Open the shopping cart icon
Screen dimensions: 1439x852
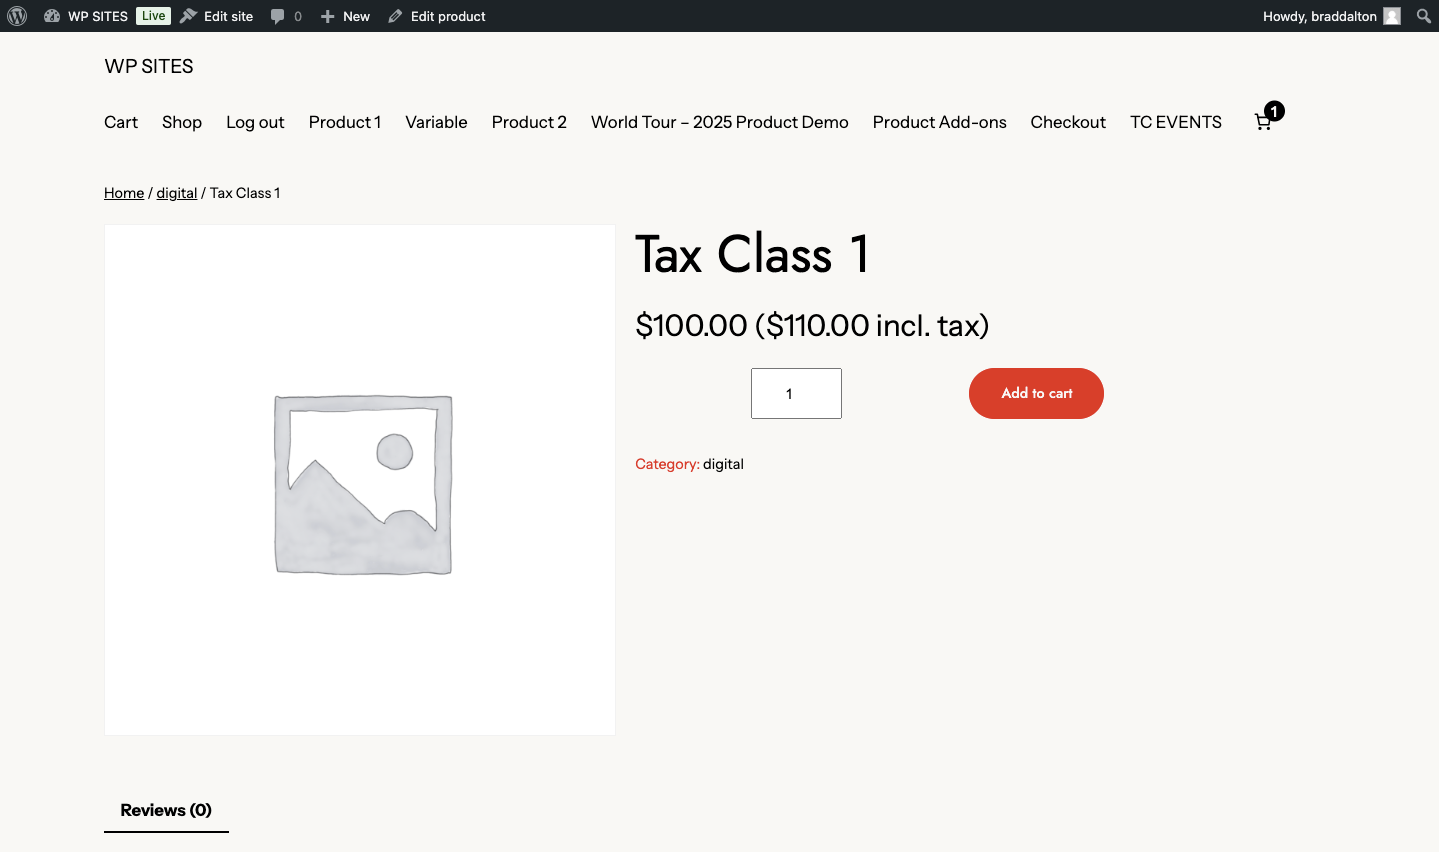coord(1263,122)
